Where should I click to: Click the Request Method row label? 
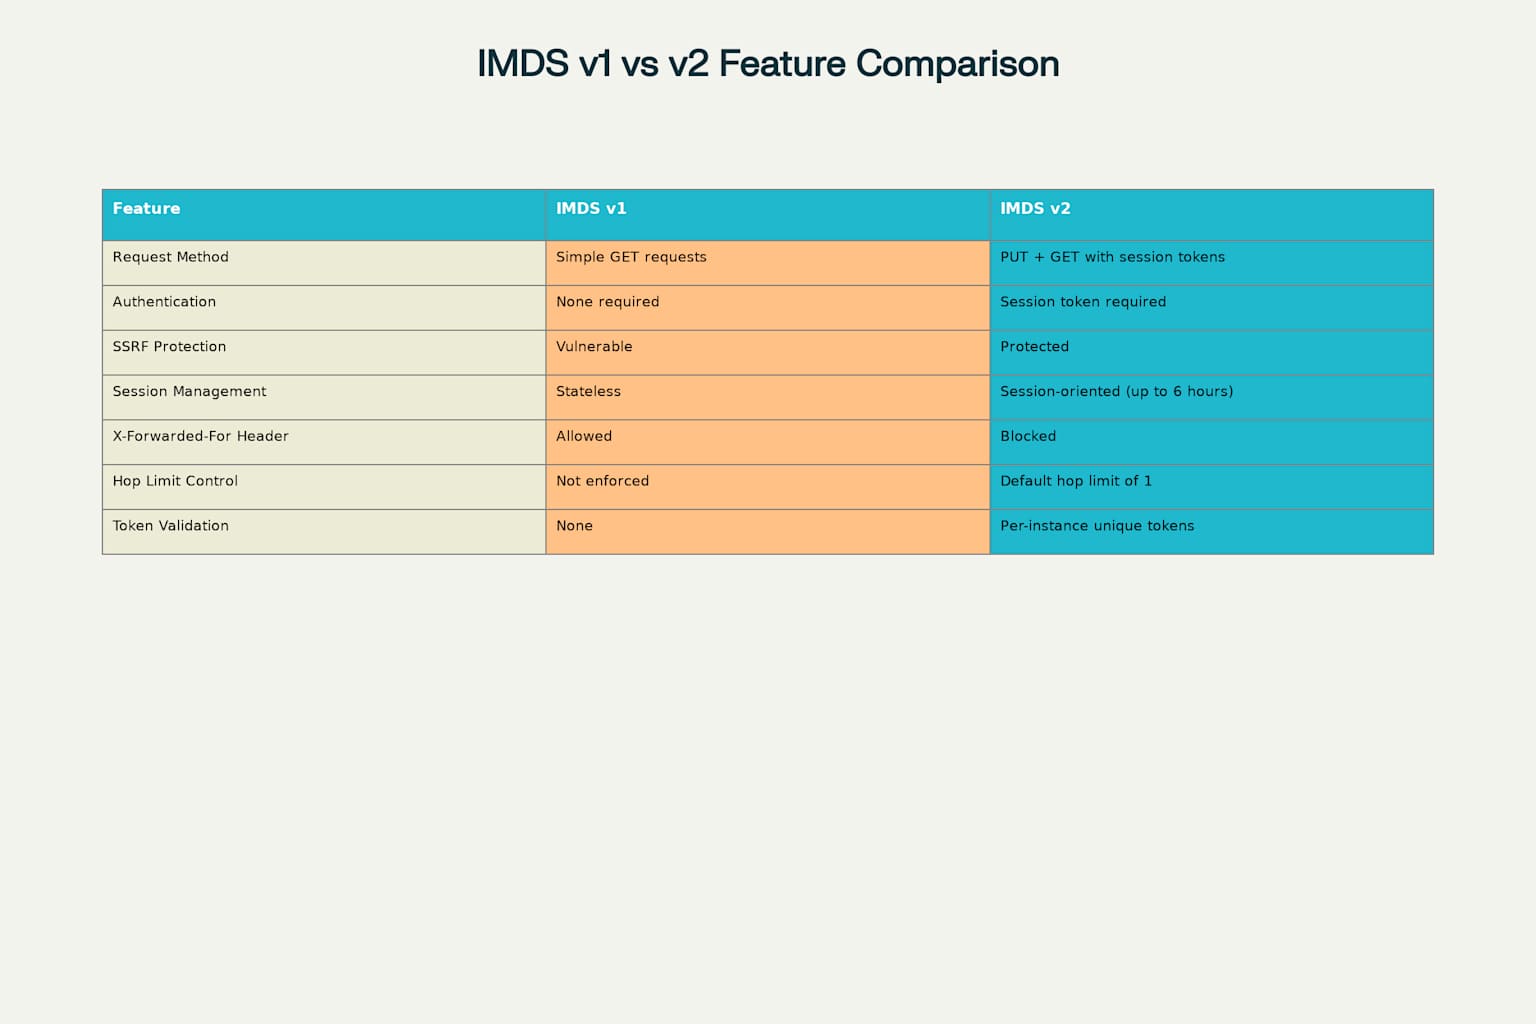coord(324,263)
